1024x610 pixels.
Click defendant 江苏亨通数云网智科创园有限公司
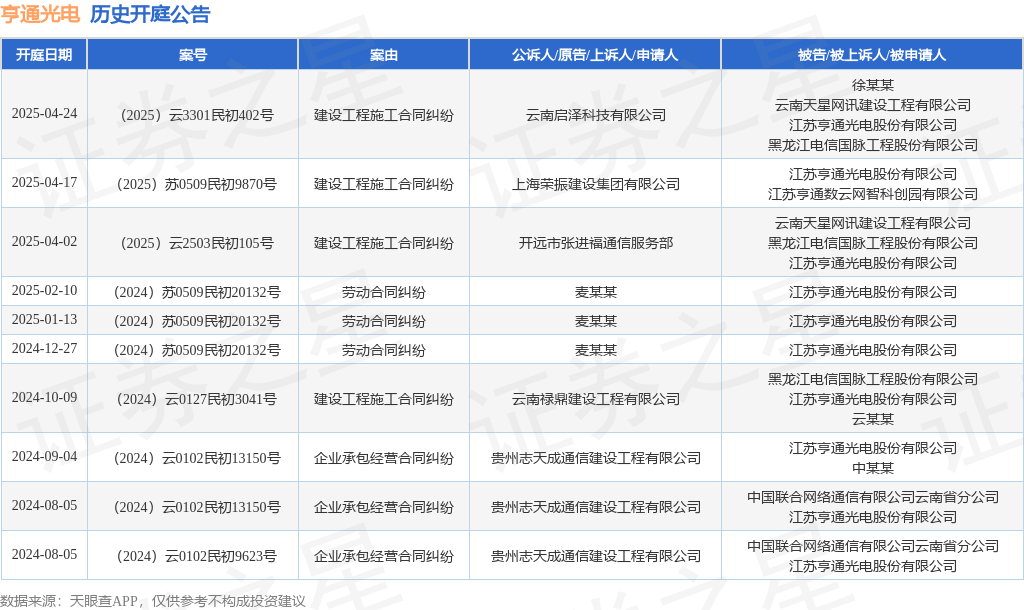tap(872, 194)
